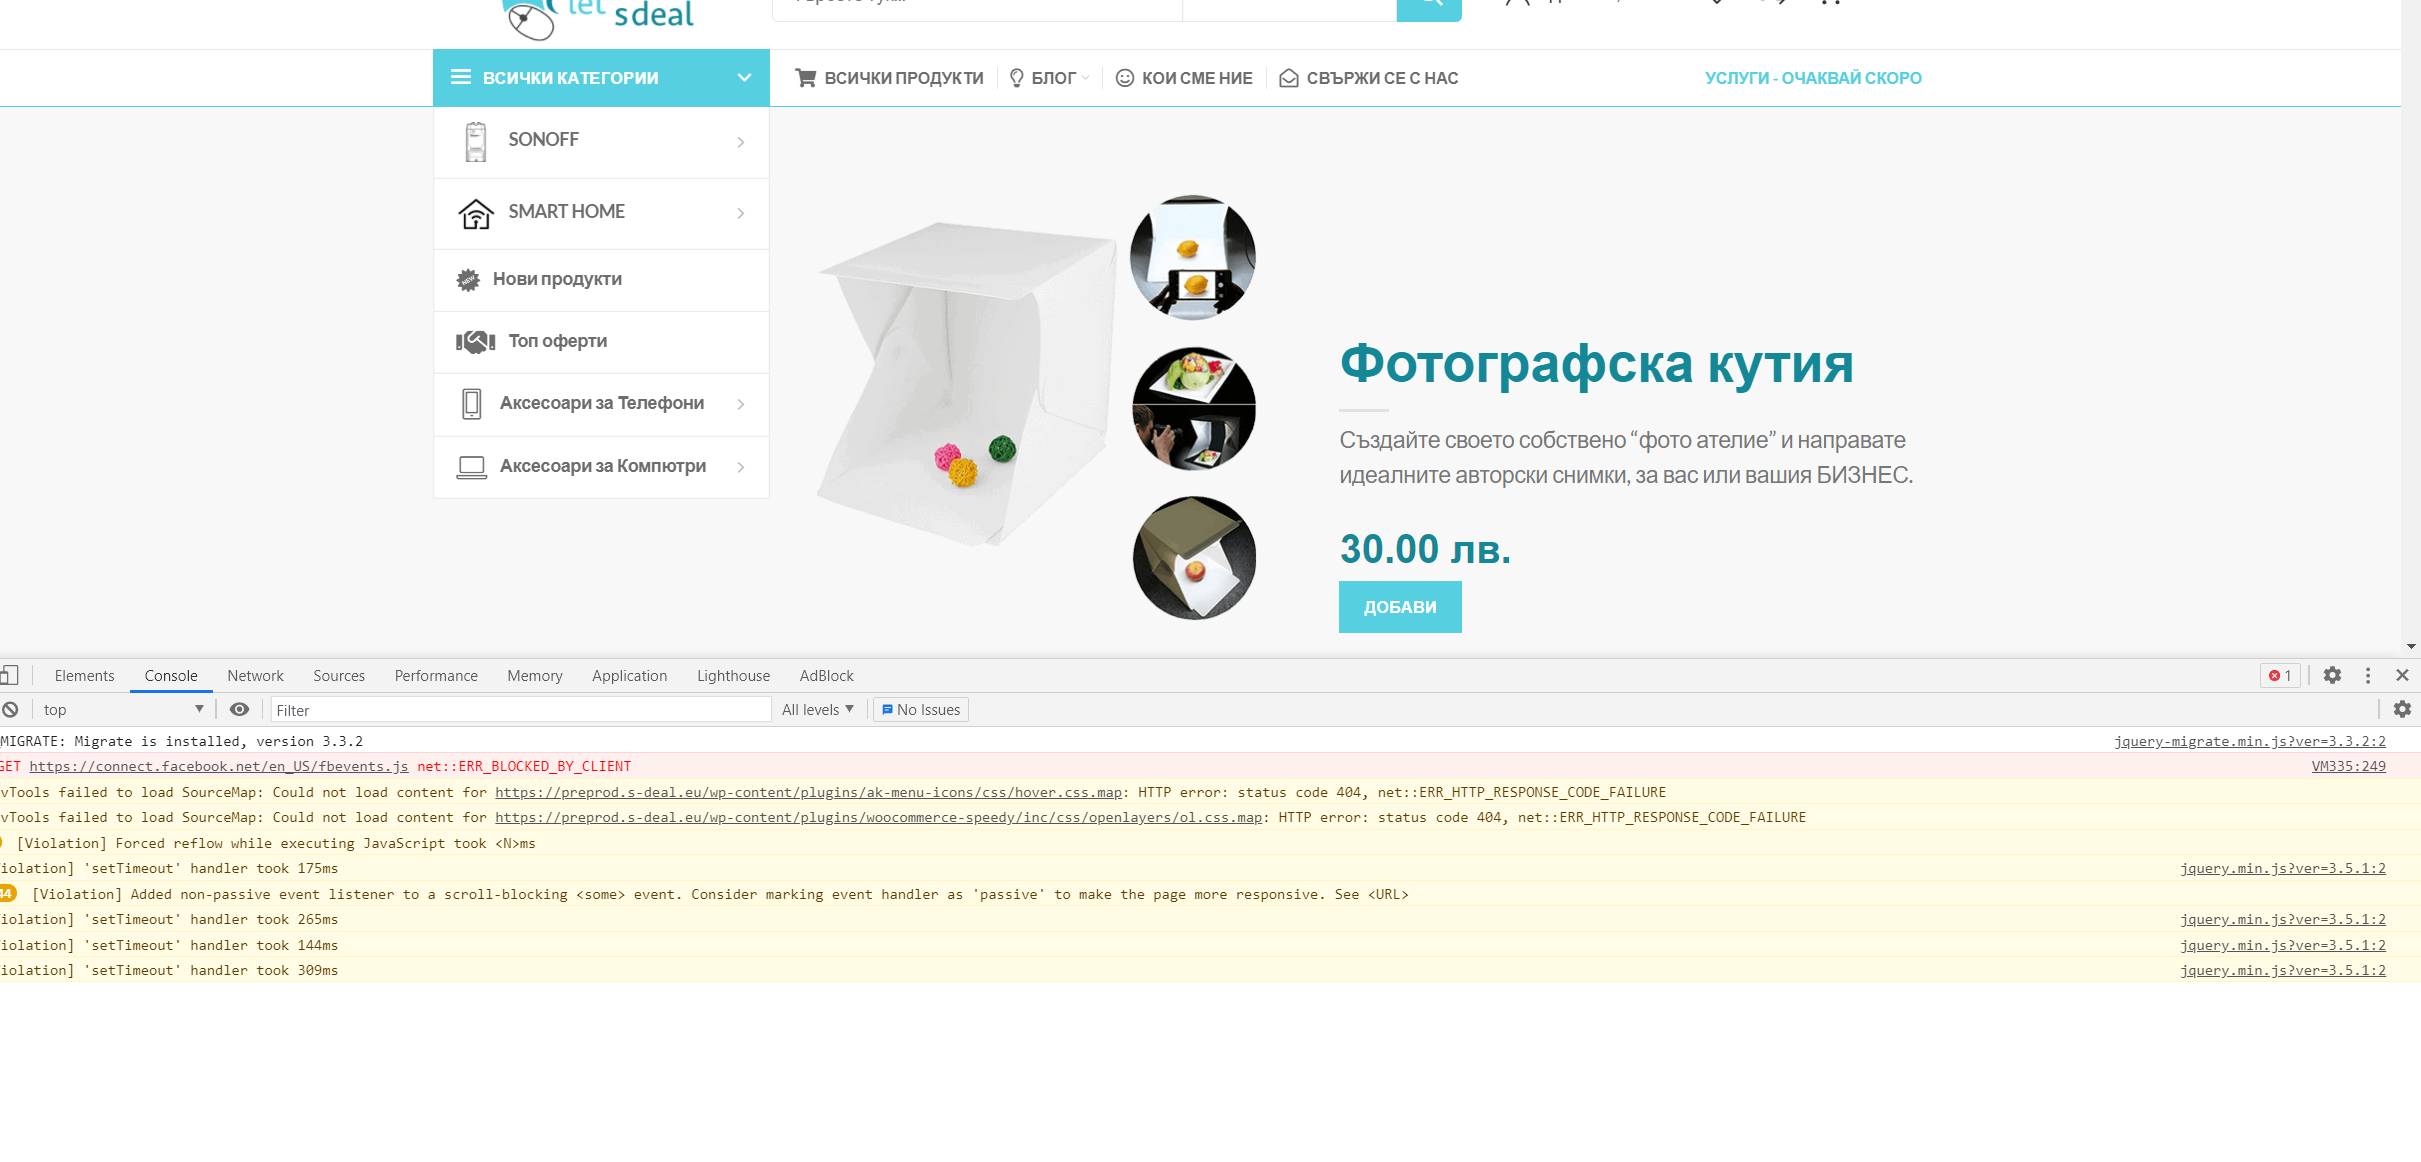Open DevTools three-dot customize menu
The image size is (2421, 1162).
(x=2367, y=676)
